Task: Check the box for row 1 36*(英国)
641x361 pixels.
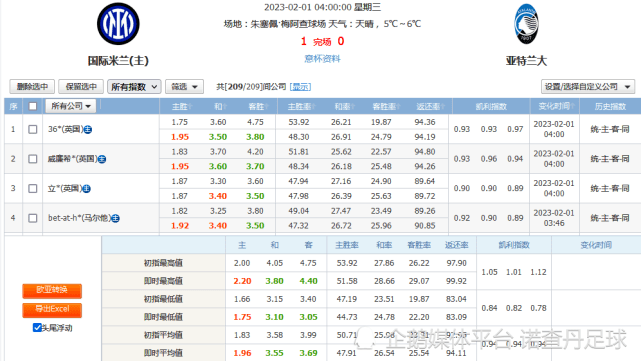Action: (33, 130)
